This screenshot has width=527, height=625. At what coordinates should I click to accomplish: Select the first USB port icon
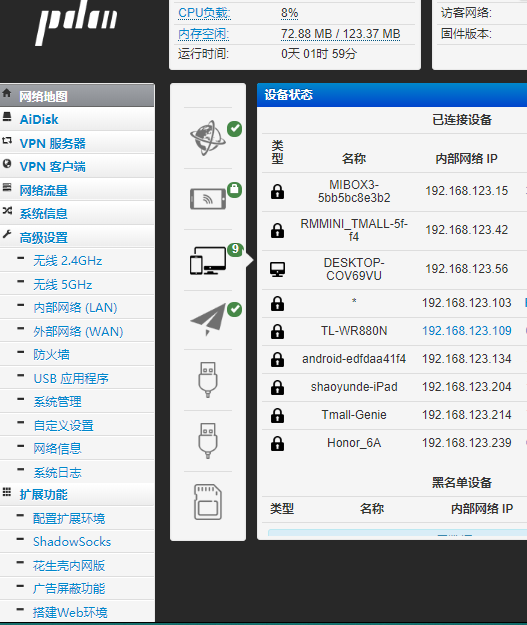[x=208, y=380]
